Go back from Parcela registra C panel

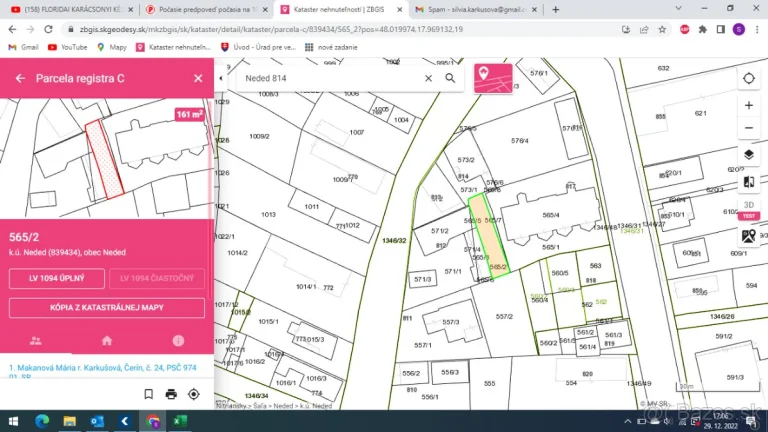[20, 78]
